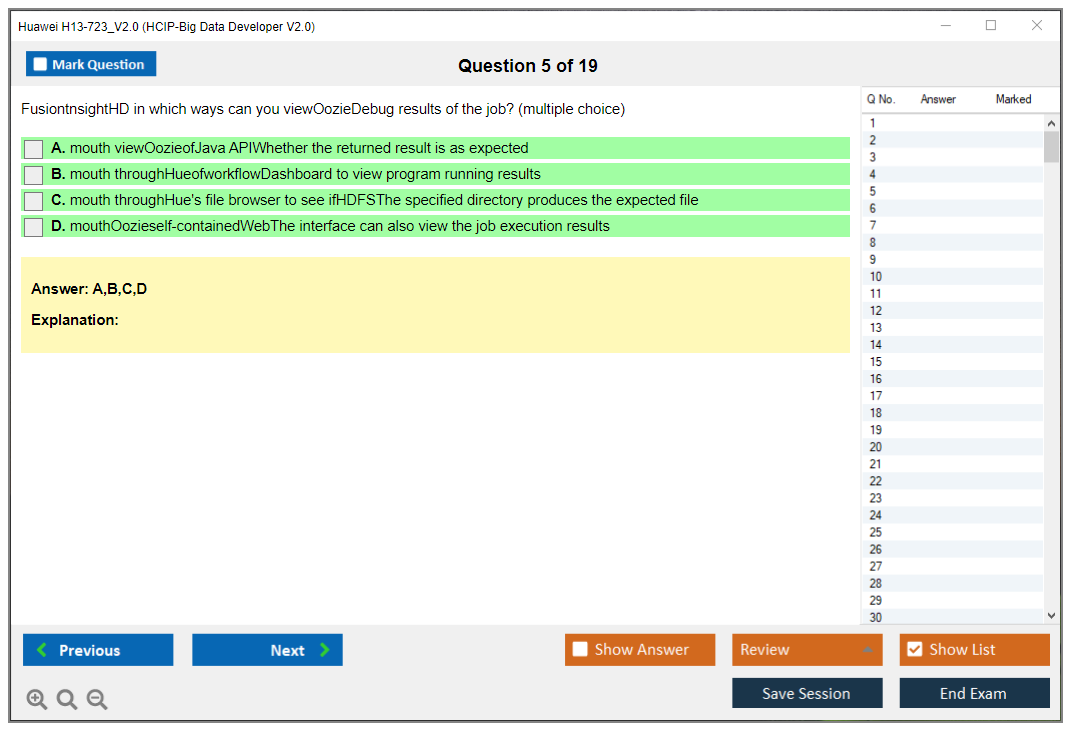Viewport: 1075px width, 735px height.
Task: Uncheck the Show List checkbox
Action: click(x=914, y=650)
